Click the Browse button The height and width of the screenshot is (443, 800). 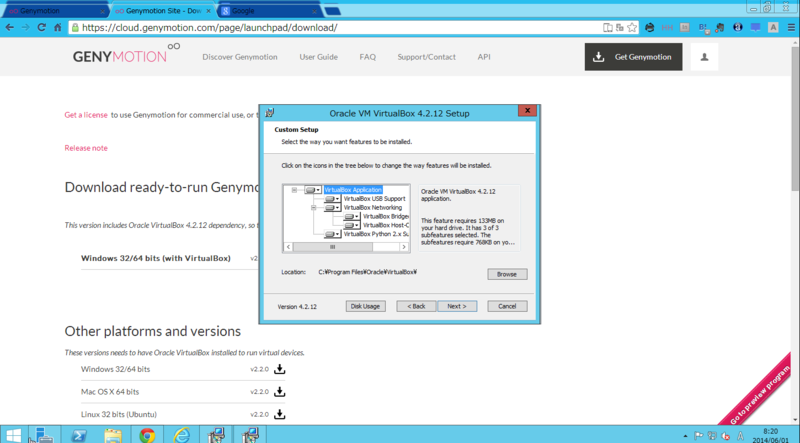point(507,274)
